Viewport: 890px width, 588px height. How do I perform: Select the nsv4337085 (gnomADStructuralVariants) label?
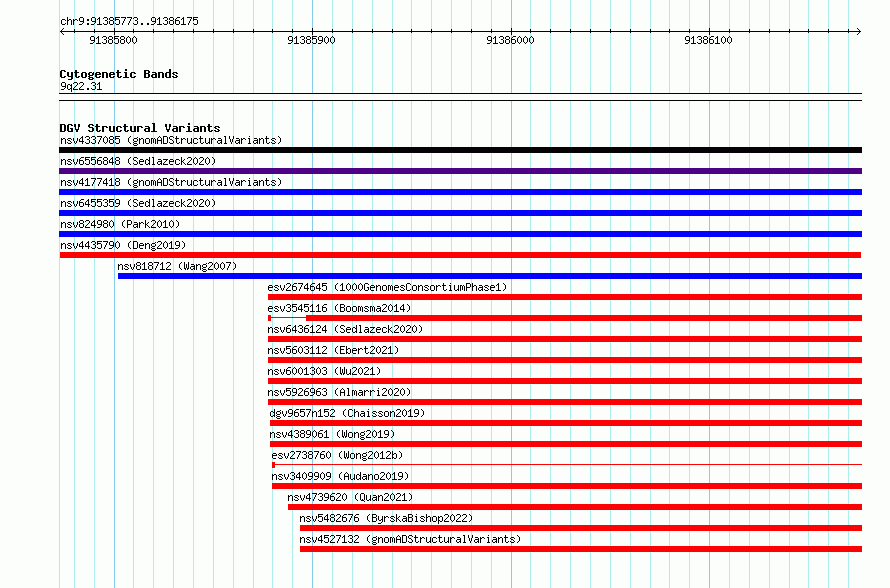pos(171,140)
